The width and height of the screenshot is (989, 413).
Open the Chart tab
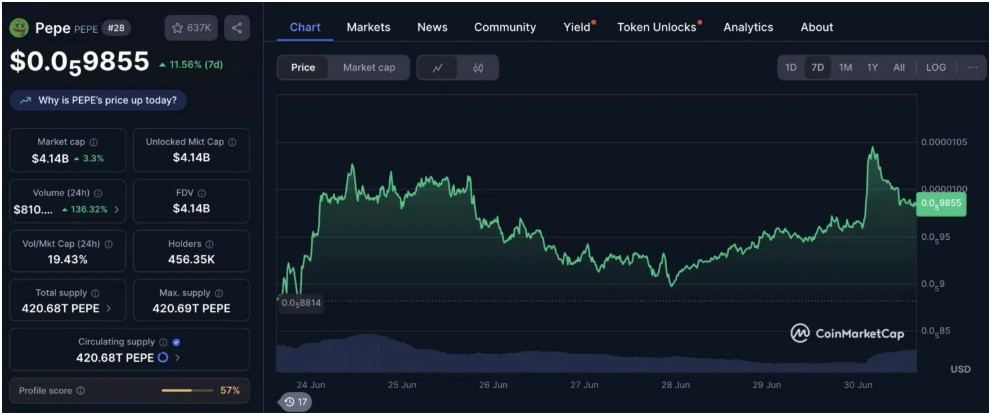tap(305, 27)
